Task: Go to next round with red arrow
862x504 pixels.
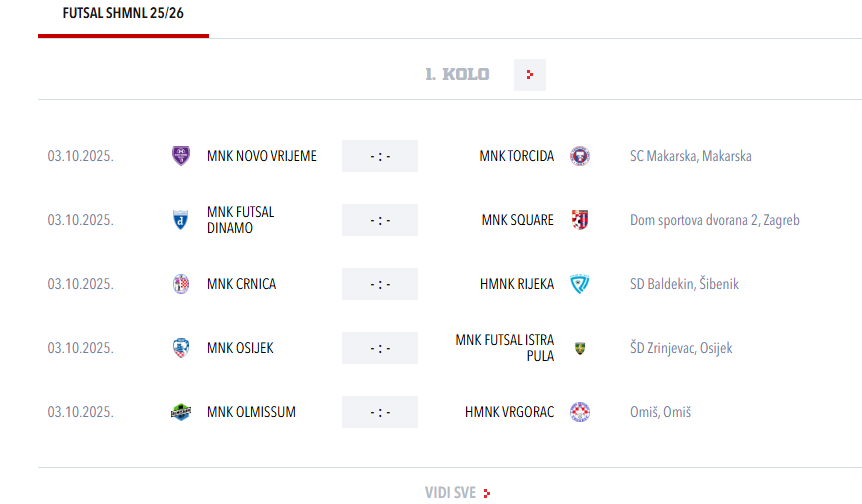Action: pos(530,75)
